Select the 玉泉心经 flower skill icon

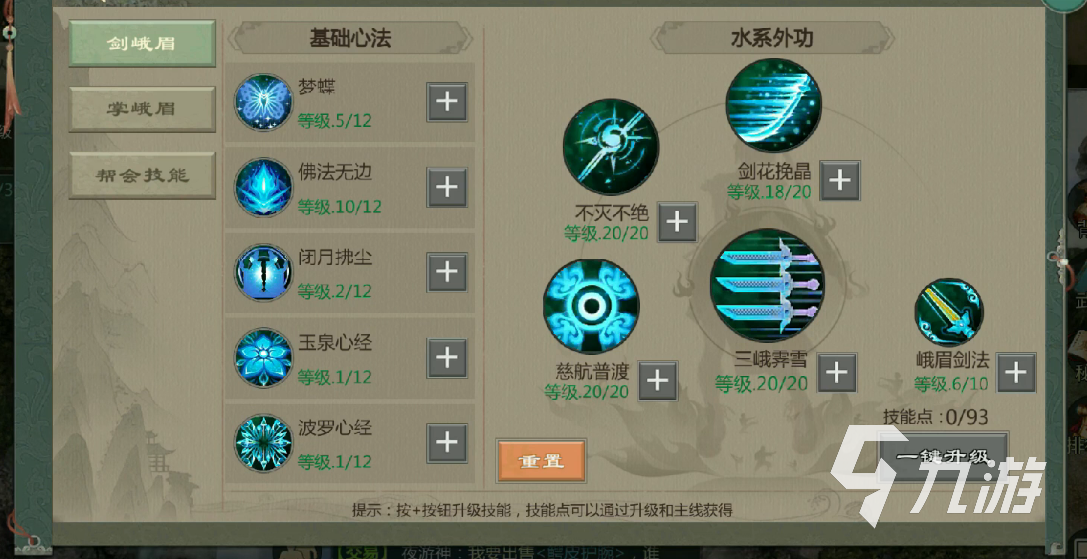tap(263, 358)
